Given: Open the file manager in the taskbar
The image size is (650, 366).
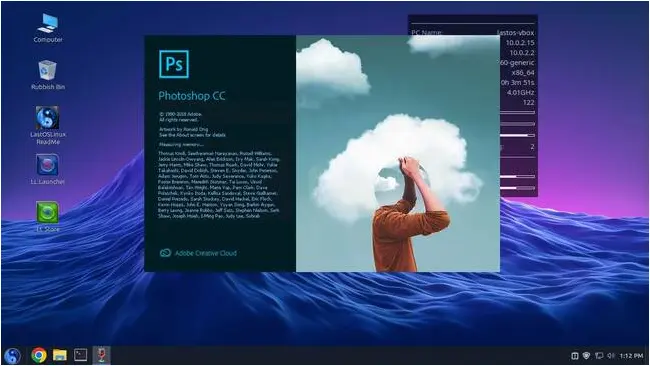Looking at the screenshot, I should point(60,355).
